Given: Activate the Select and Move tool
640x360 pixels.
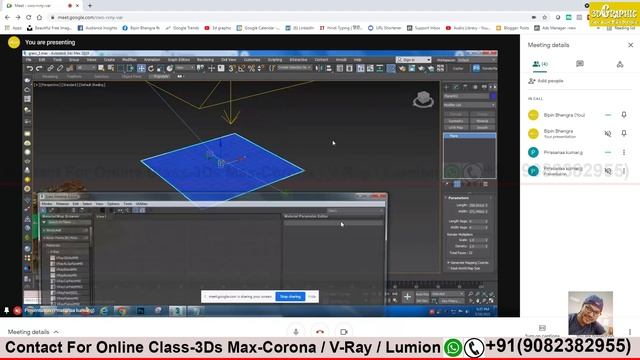Looking at the screenshot, I should 141,69.
